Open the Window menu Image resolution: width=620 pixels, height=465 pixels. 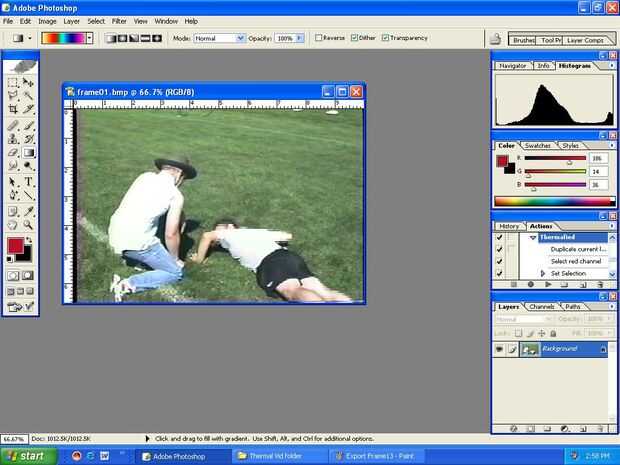166,21
